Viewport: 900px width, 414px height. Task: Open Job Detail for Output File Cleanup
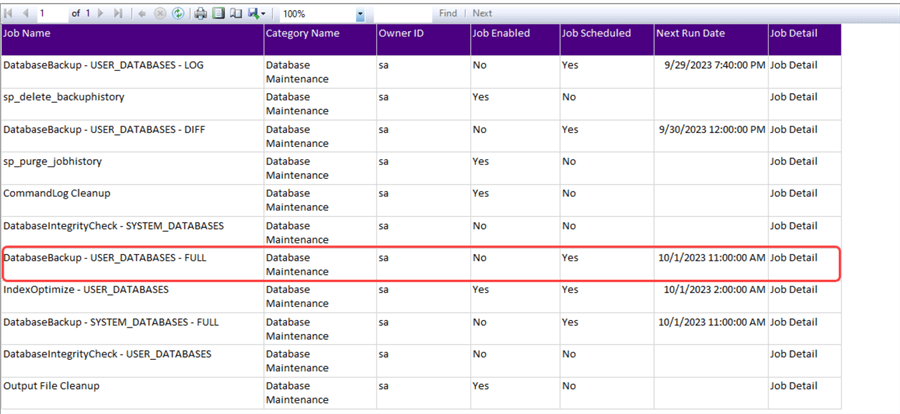[793, 385]
